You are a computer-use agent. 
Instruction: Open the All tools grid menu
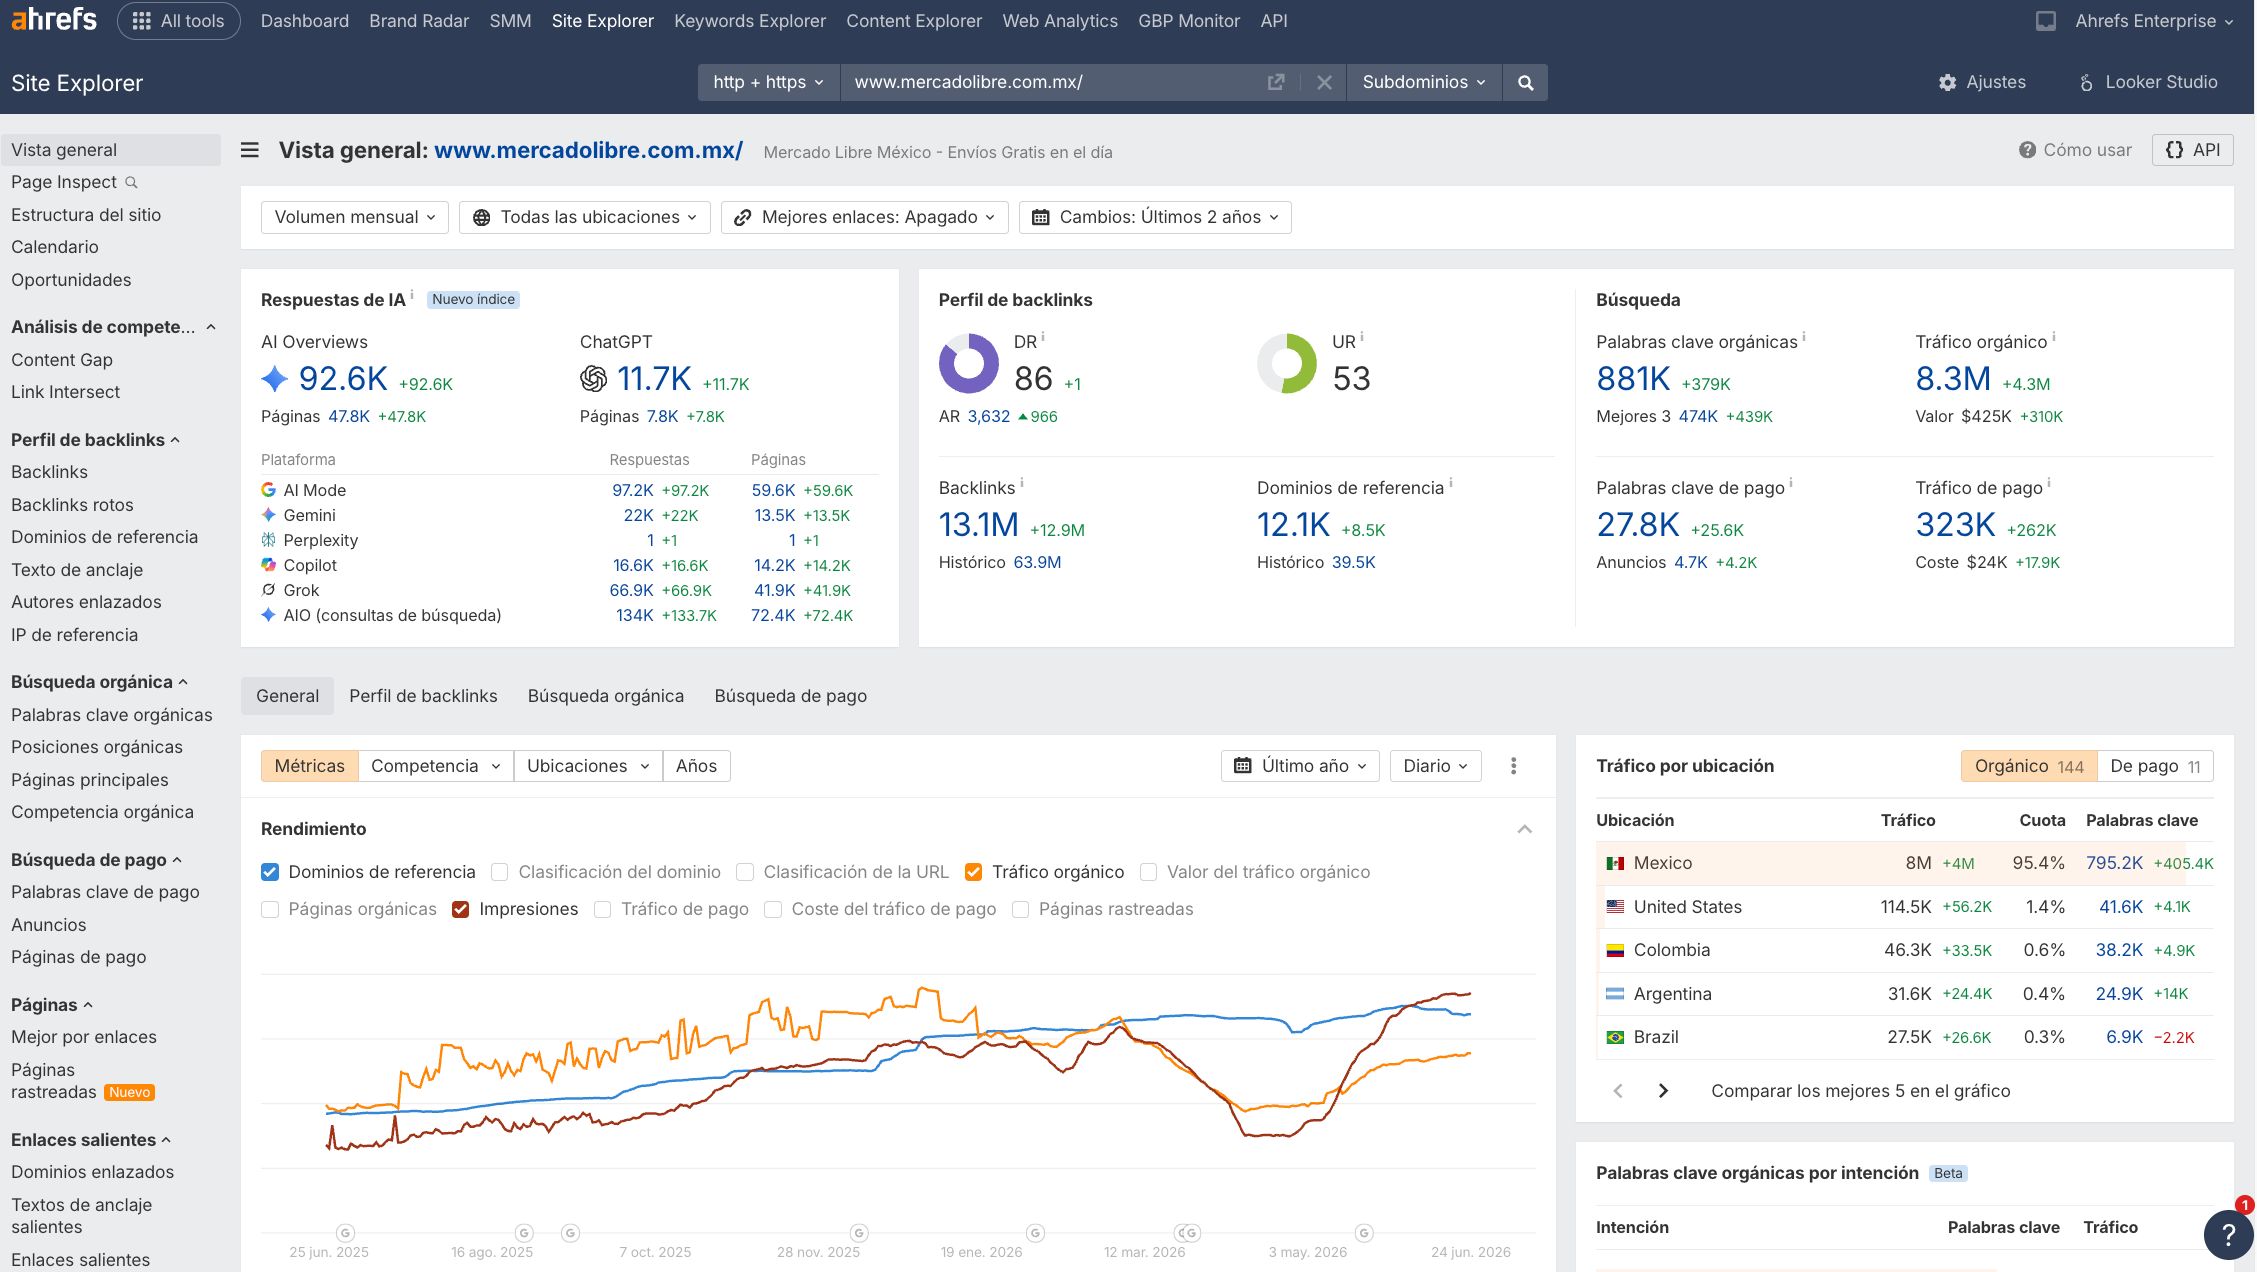point(178,21)
